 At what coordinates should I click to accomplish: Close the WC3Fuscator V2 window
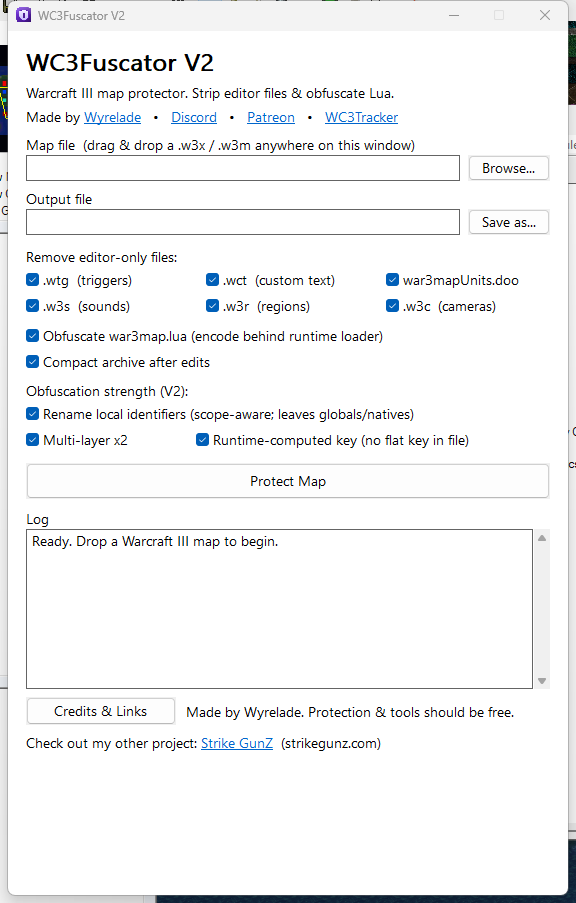click(545, 16)
